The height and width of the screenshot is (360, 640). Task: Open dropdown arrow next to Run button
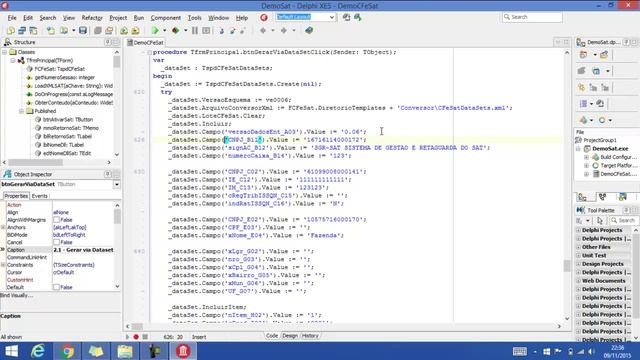tap(164, 31)
